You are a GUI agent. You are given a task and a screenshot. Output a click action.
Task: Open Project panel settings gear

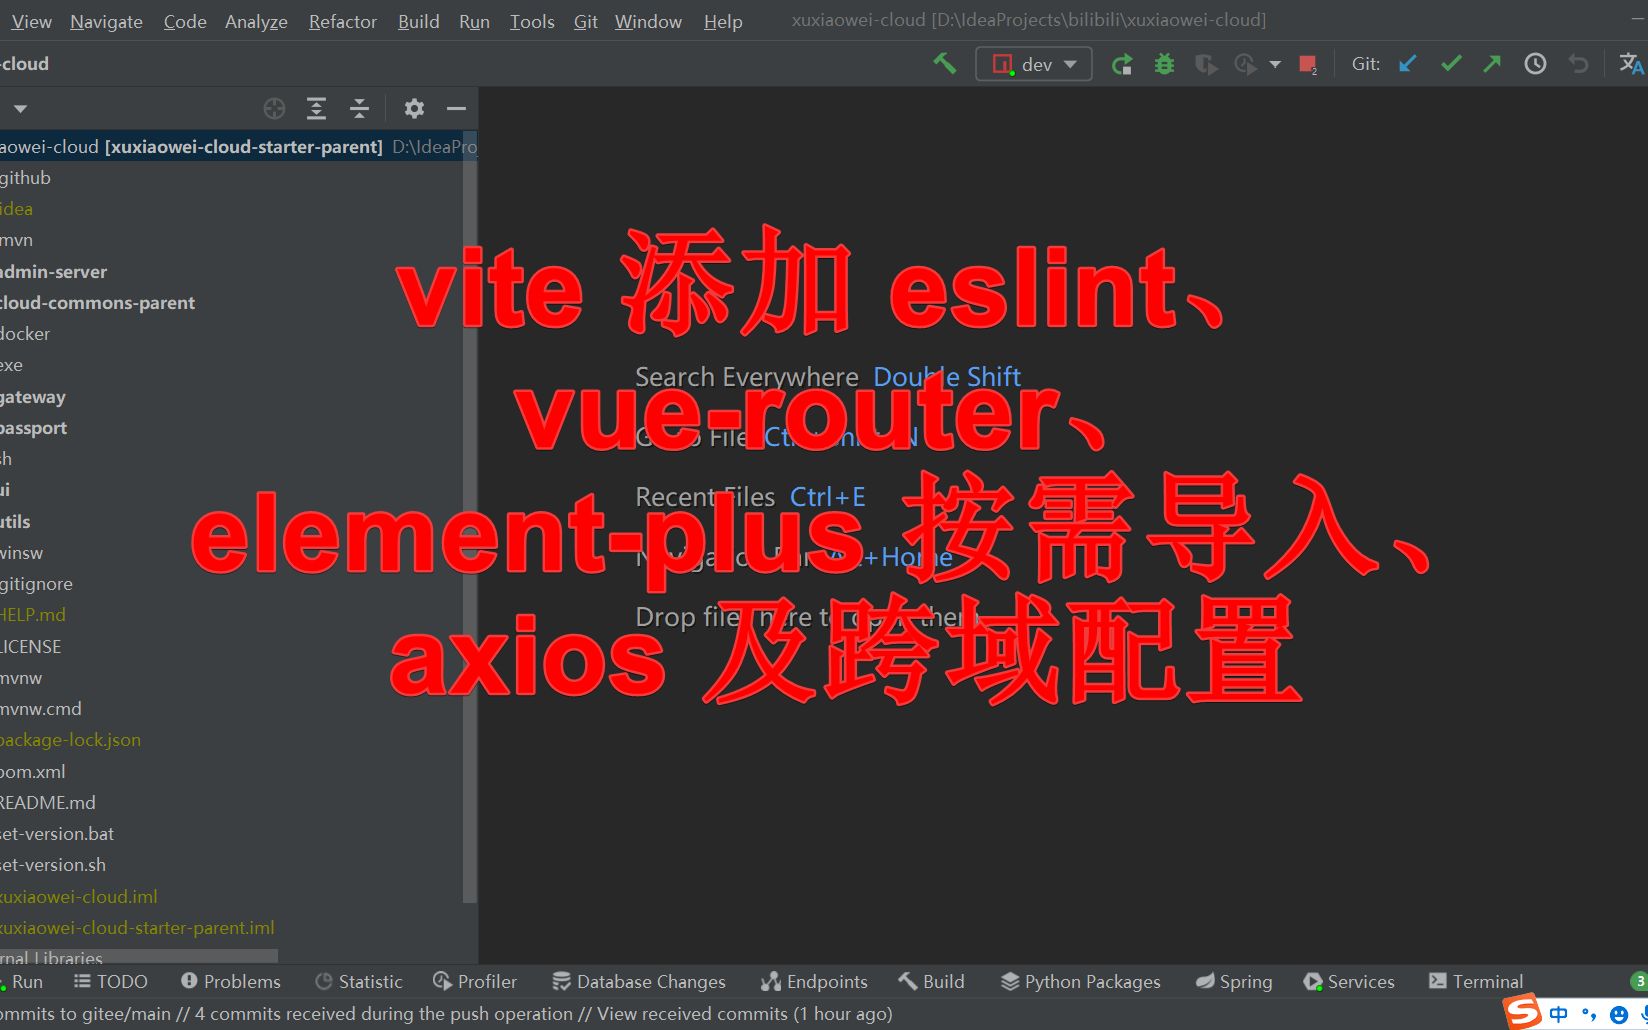(414, 108)
